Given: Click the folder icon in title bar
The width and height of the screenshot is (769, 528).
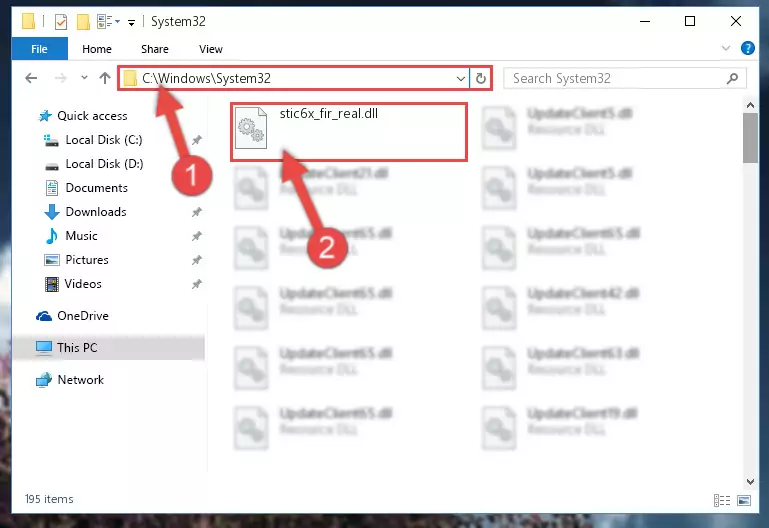Looking at the screenshot, I should coord(28,22).
